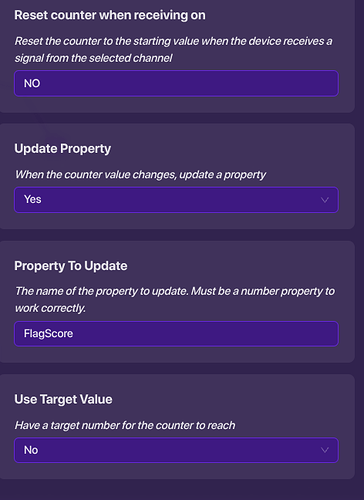The height and width of the screenshot is (500, 364).
Task: Focus the reset counter channel field
Action: tap(176, 83)
